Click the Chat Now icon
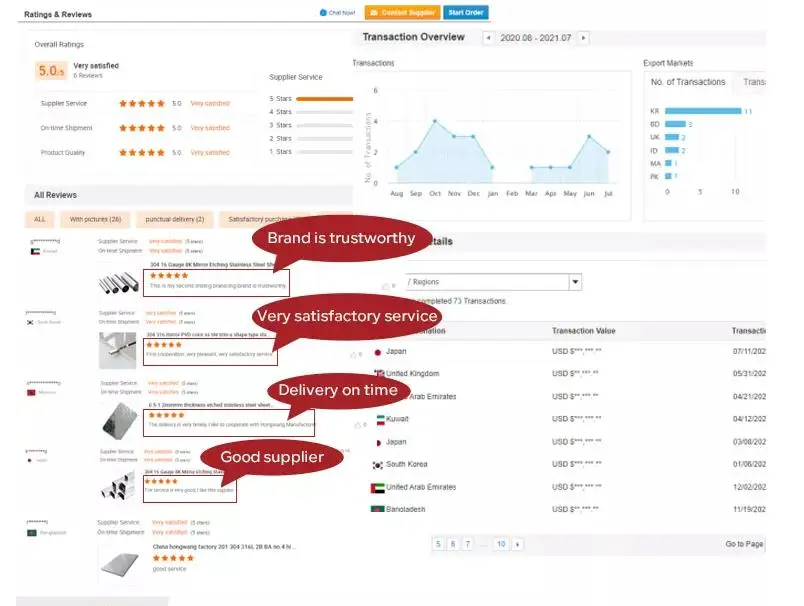Image resolution: width=804 pixels, height=606 pixels. point(323,13)
